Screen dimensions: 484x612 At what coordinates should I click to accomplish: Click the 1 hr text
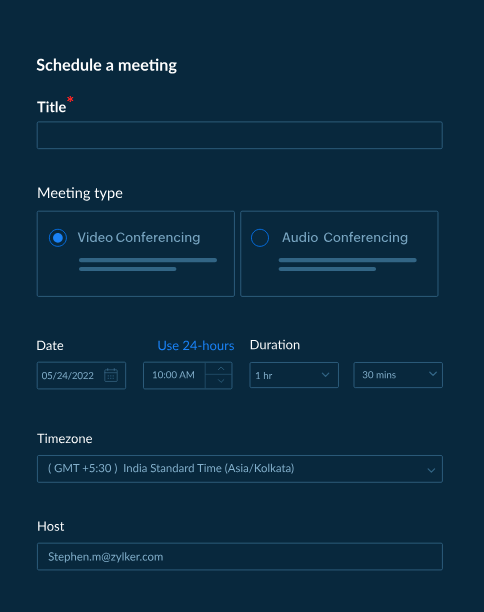click(263, 375)
